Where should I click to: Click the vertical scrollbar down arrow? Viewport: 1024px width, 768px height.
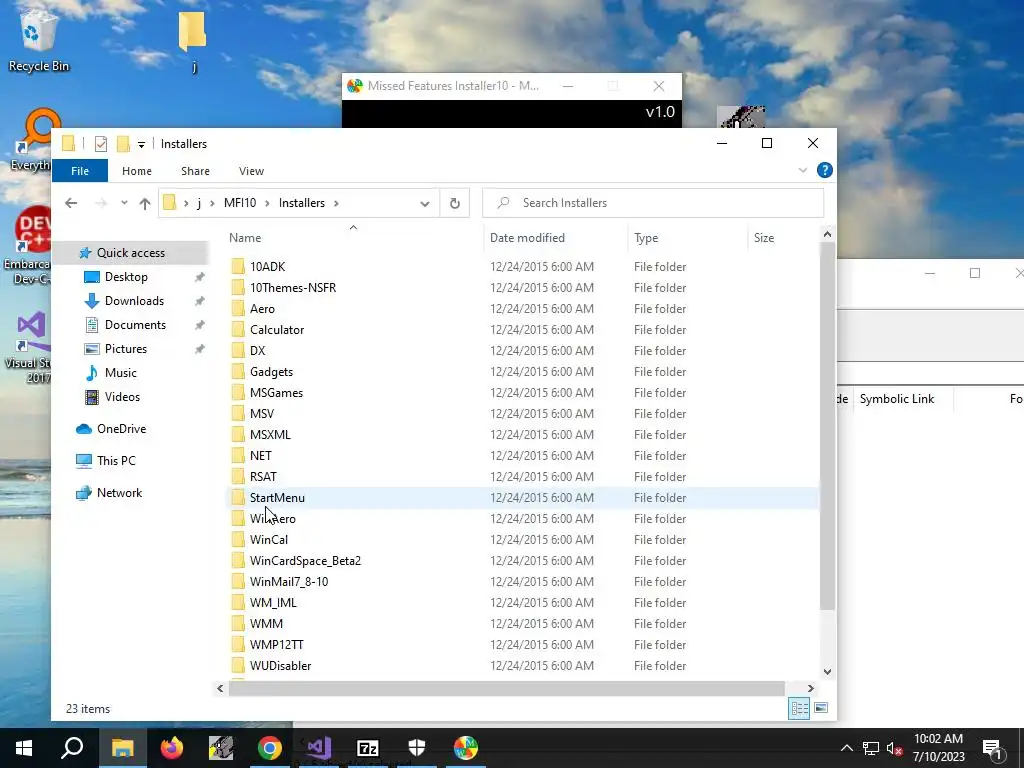[827, 671]
